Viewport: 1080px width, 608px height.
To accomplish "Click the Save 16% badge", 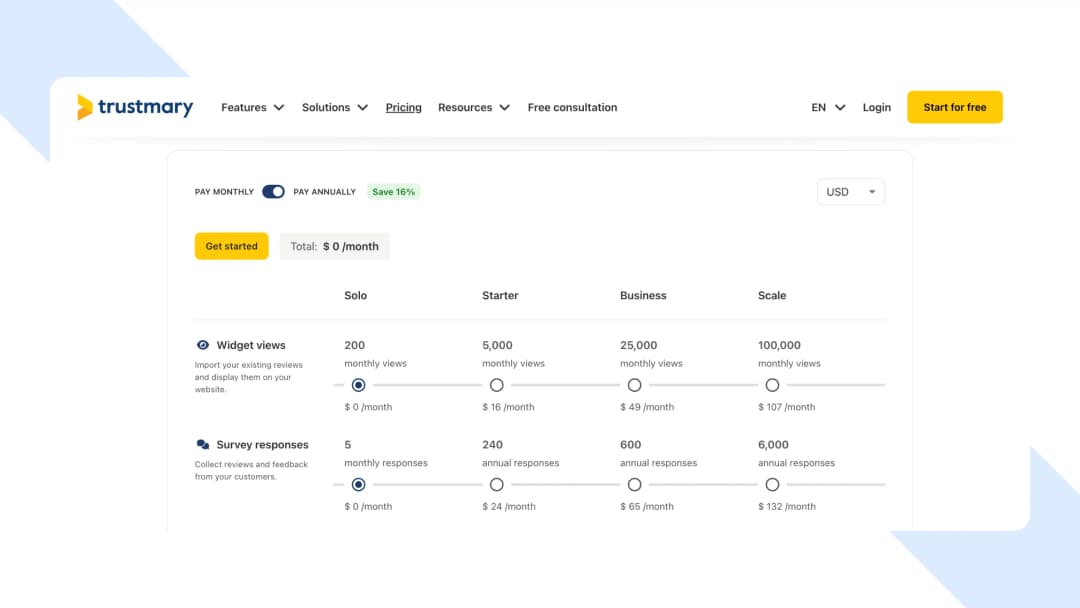I will pyautogui.click(x=393, y=191).
